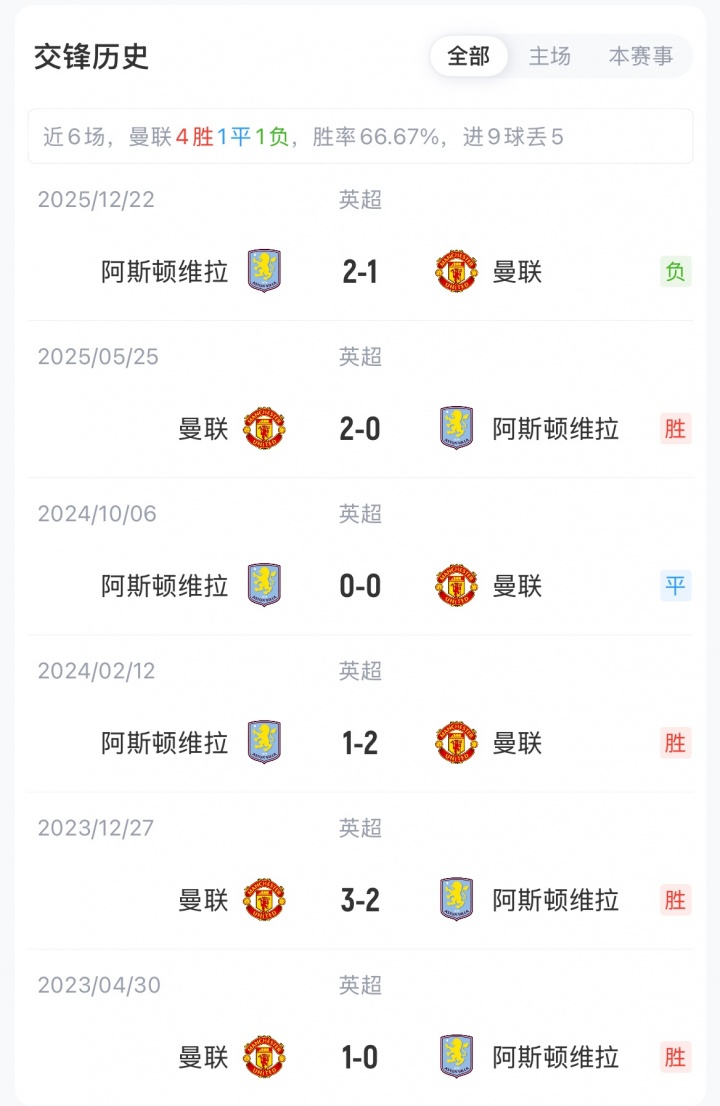Click the blue 平 result badge

click(x=675, y=586)
